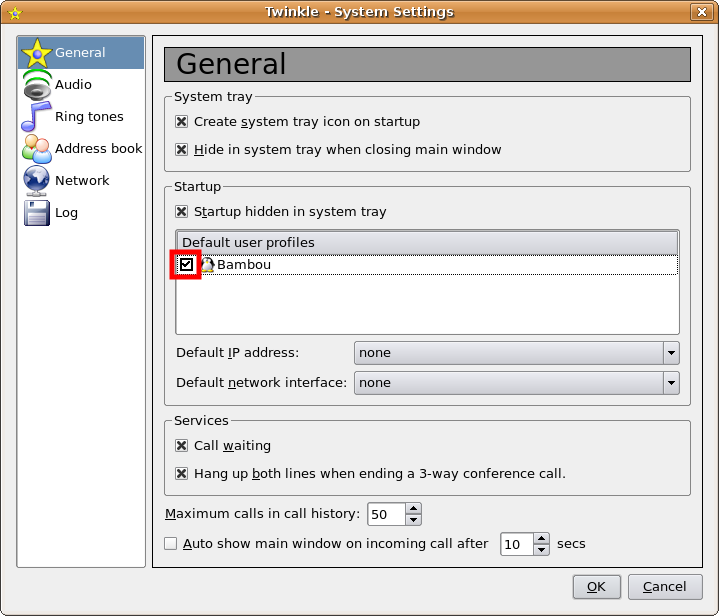Select the Bambou profile row
The height and width of the screenshot is (616, 719).
427,265
